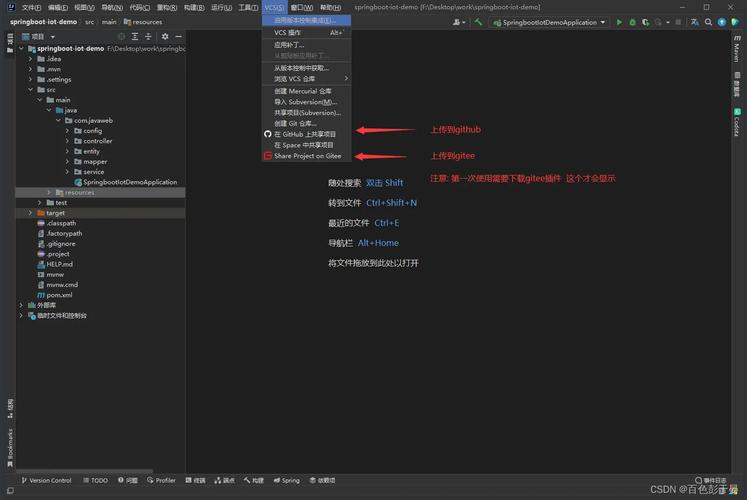747x500 pixels.
Task: Open the Profiler tool tab
Action: pos(162,480)
